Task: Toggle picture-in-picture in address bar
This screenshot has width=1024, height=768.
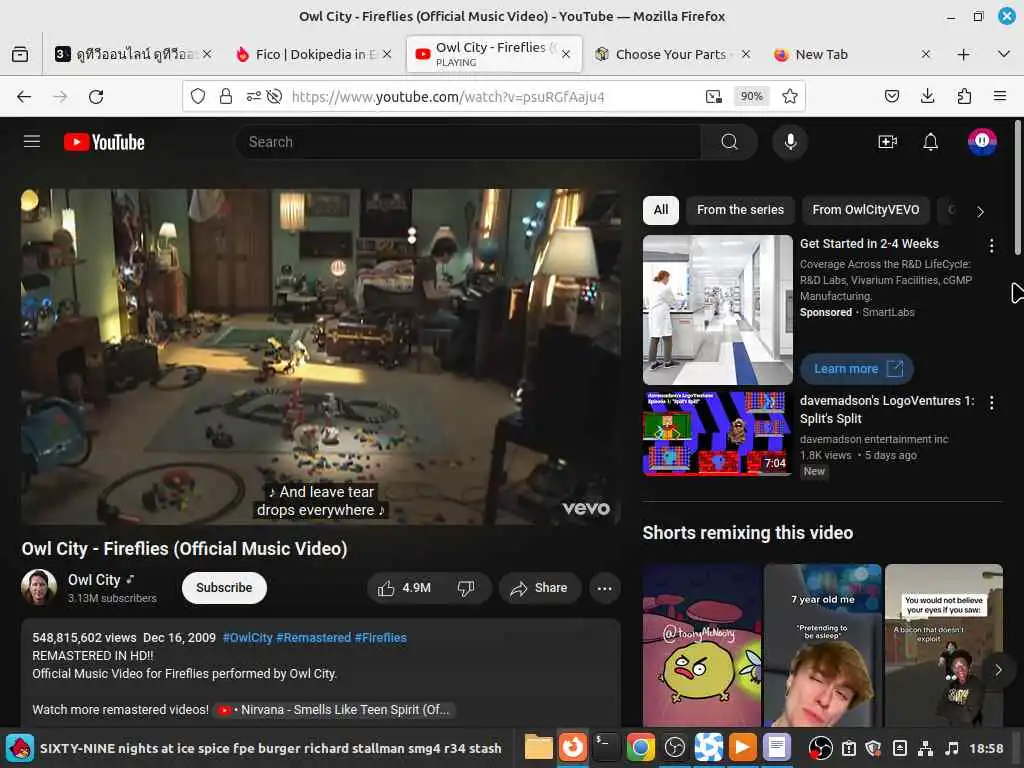Action: [714, 97]
